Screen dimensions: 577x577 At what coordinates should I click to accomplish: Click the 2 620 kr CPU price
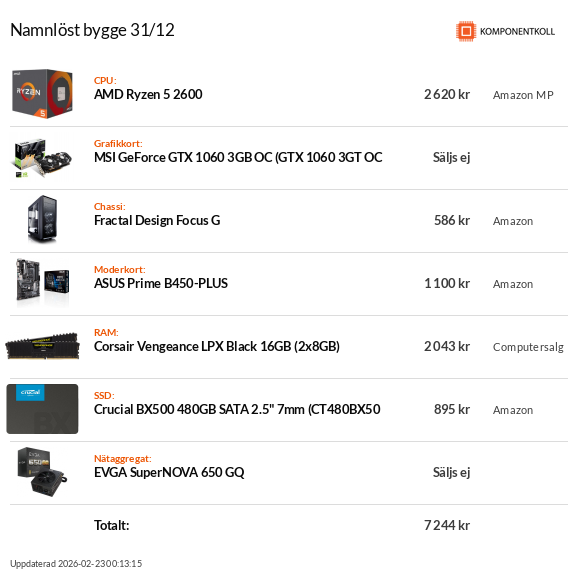(447, 95)
